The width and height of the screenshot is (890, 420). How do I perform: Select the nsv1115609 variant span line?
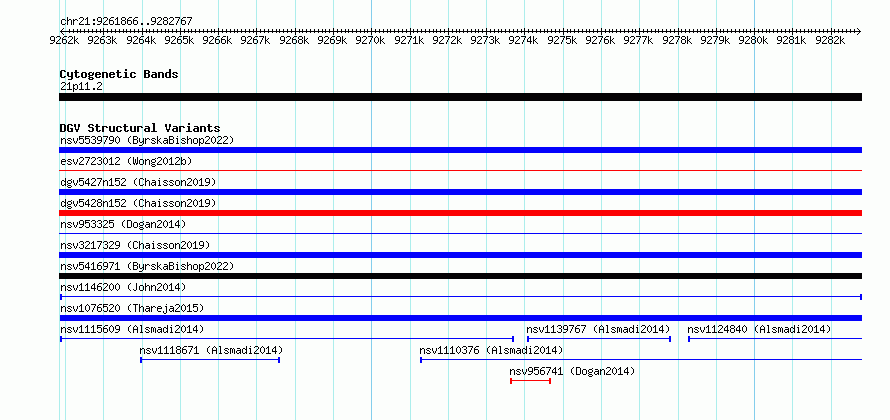(287, 339)
